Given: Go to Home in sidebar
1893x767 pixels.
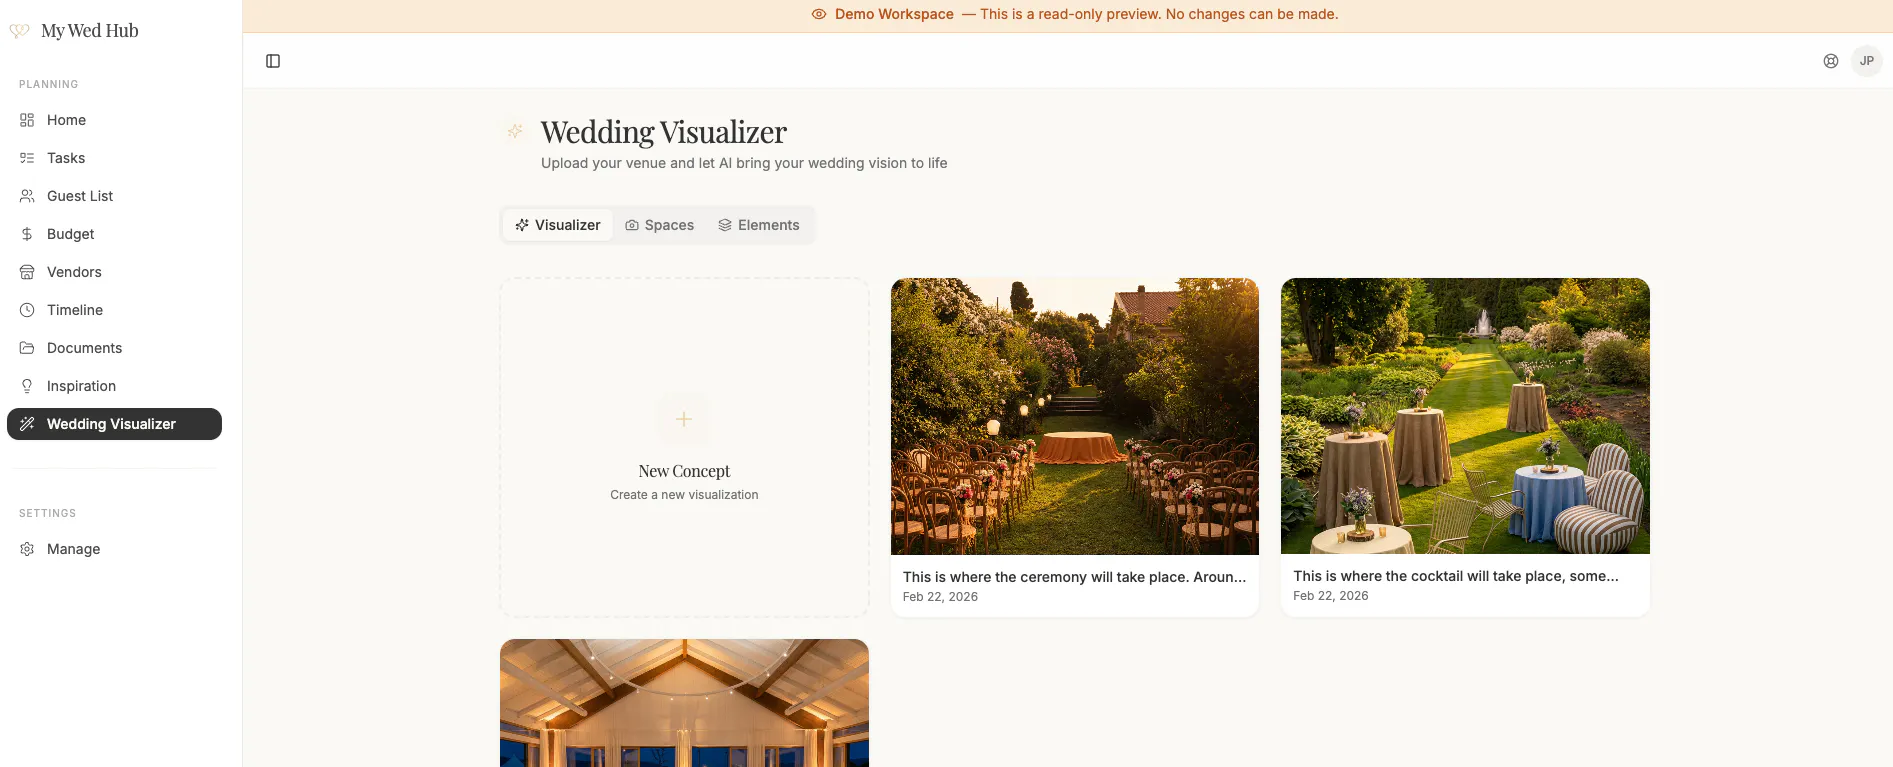Looking at the screenshot, I should point(114,120).
